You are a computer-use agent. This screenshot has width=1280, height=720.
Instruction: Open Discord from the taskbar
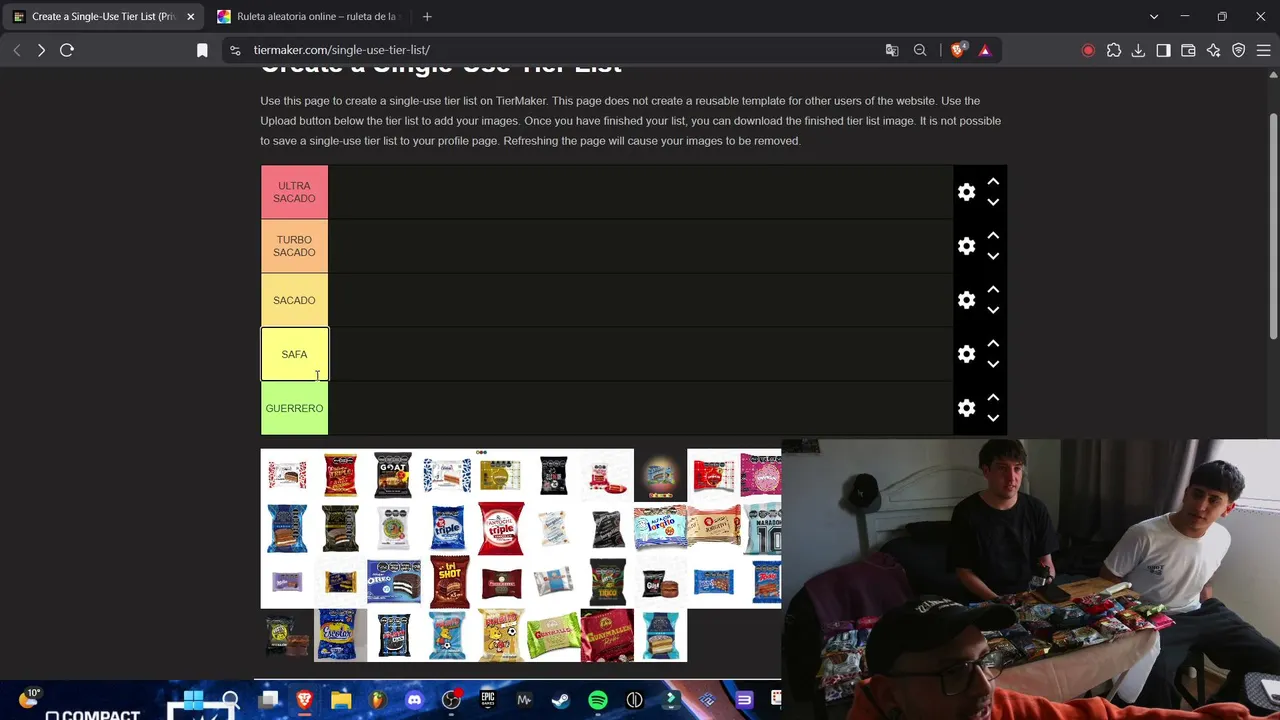tap(414, 700)
